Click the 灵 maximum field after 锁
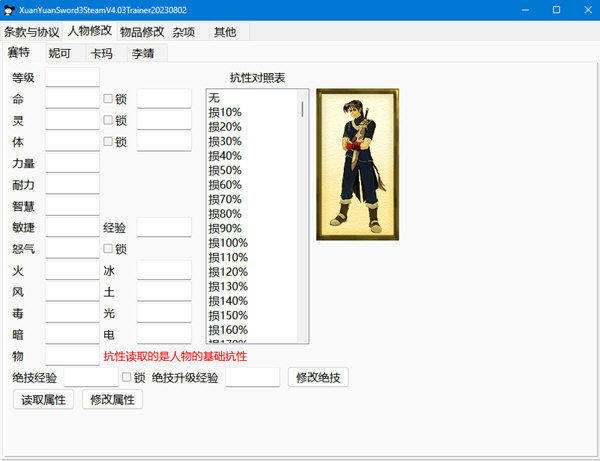This screenshot has height=461, width=600. (x=164, y=120)
